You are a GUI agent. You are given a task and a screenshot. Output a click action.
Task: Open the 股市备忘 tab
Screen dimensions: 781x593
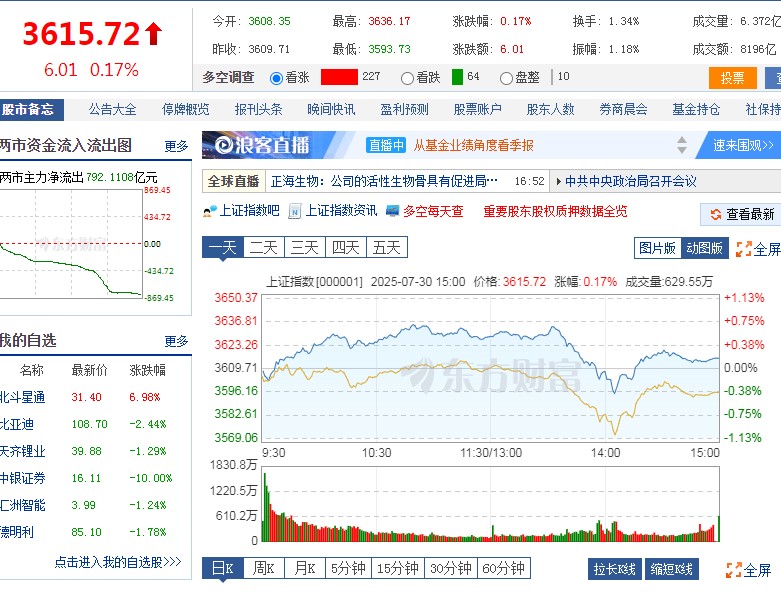click(31, 110)
